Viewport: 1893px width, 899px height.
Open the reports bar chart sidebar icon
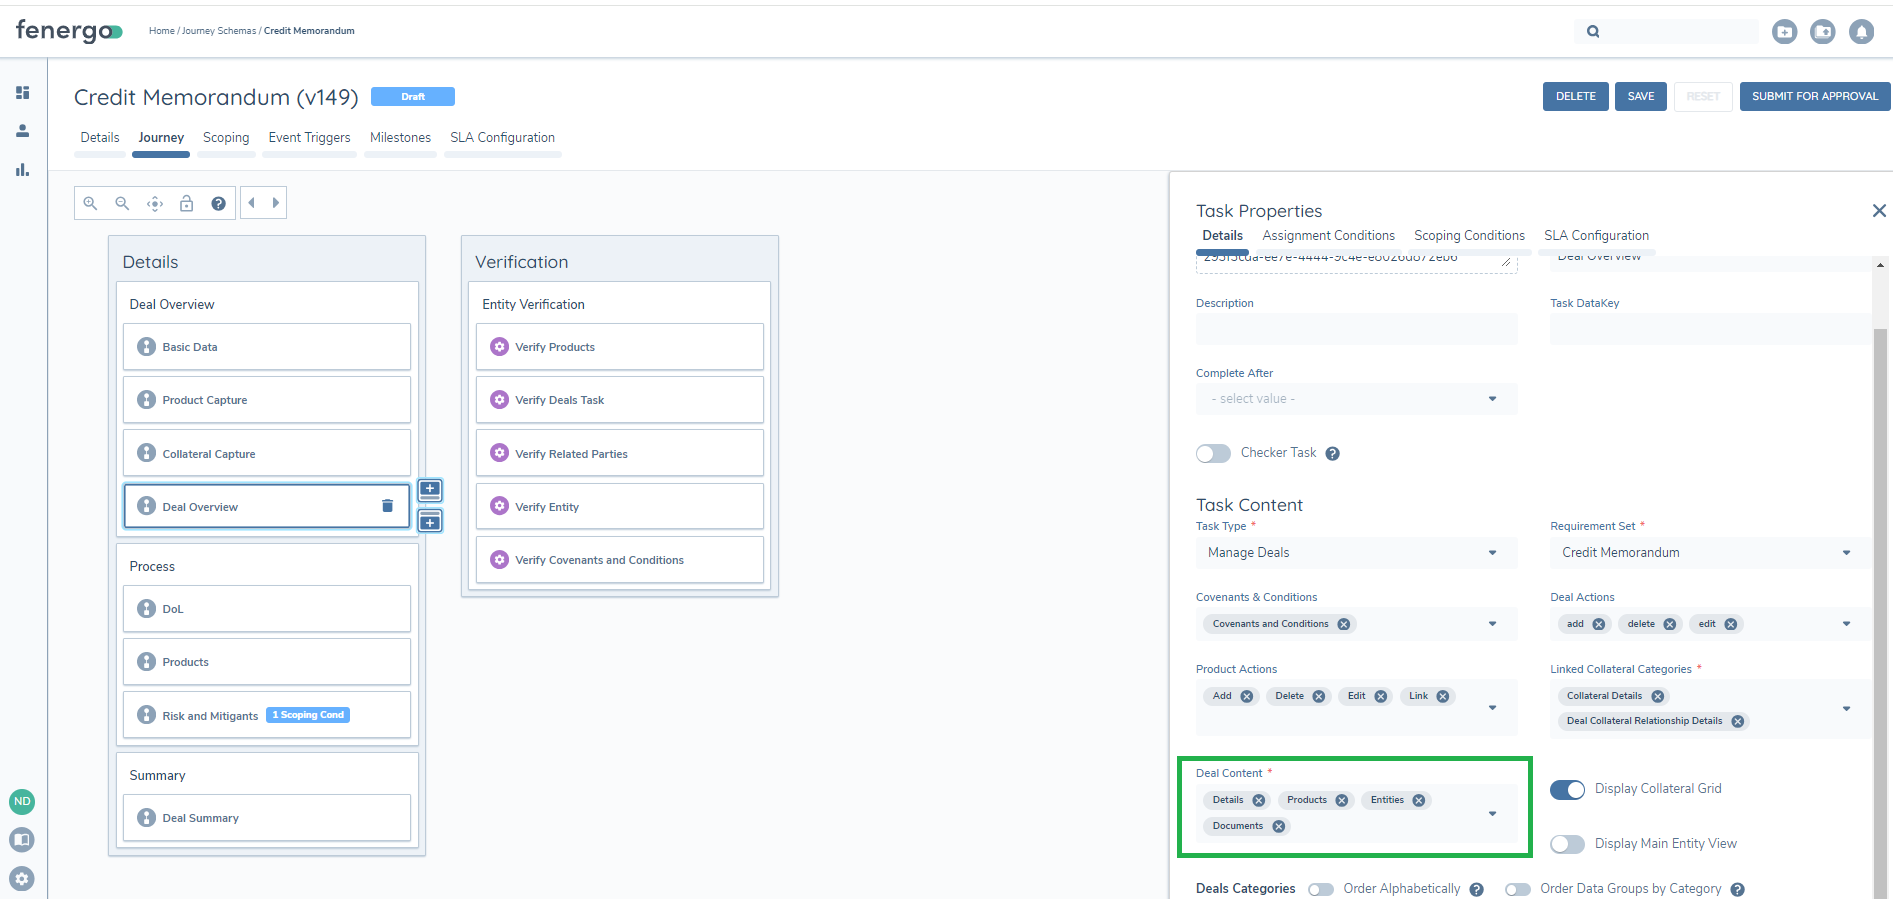point(22,170)
